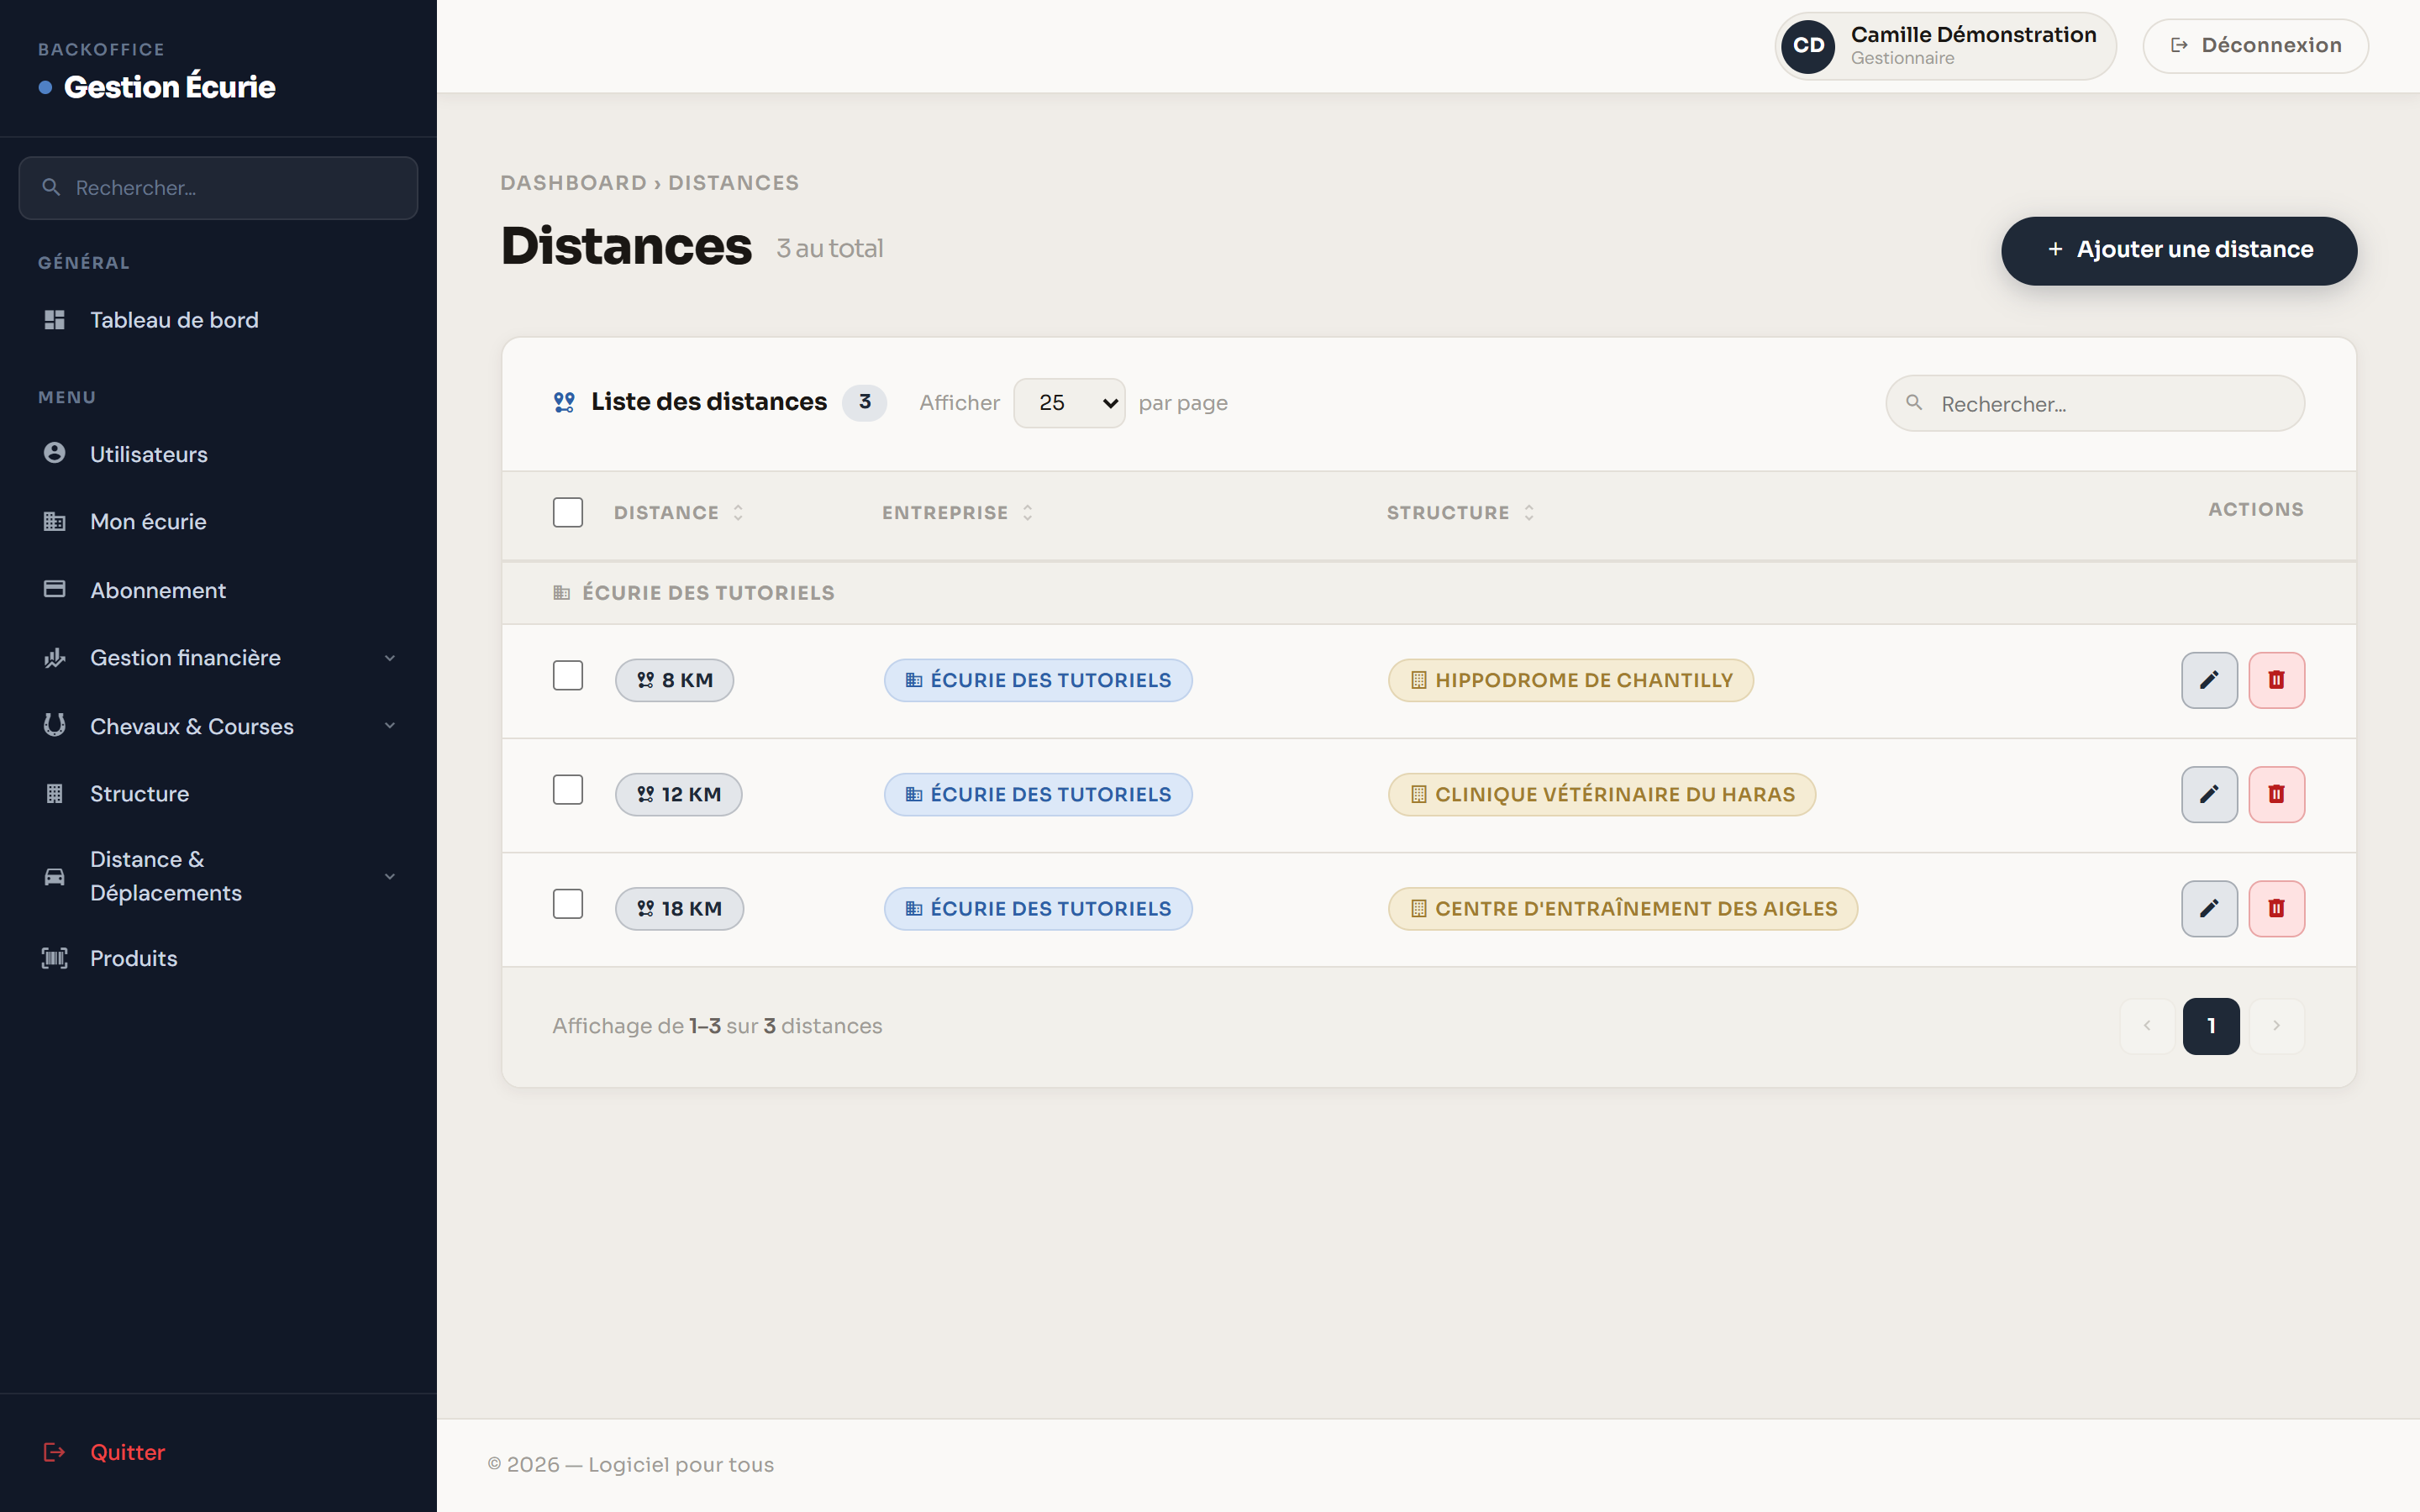Click the HIPPODROME DE CHANTILLY tag
The height and width of the screenshot is (1512, 2420).
click(x=1570, y=680)
